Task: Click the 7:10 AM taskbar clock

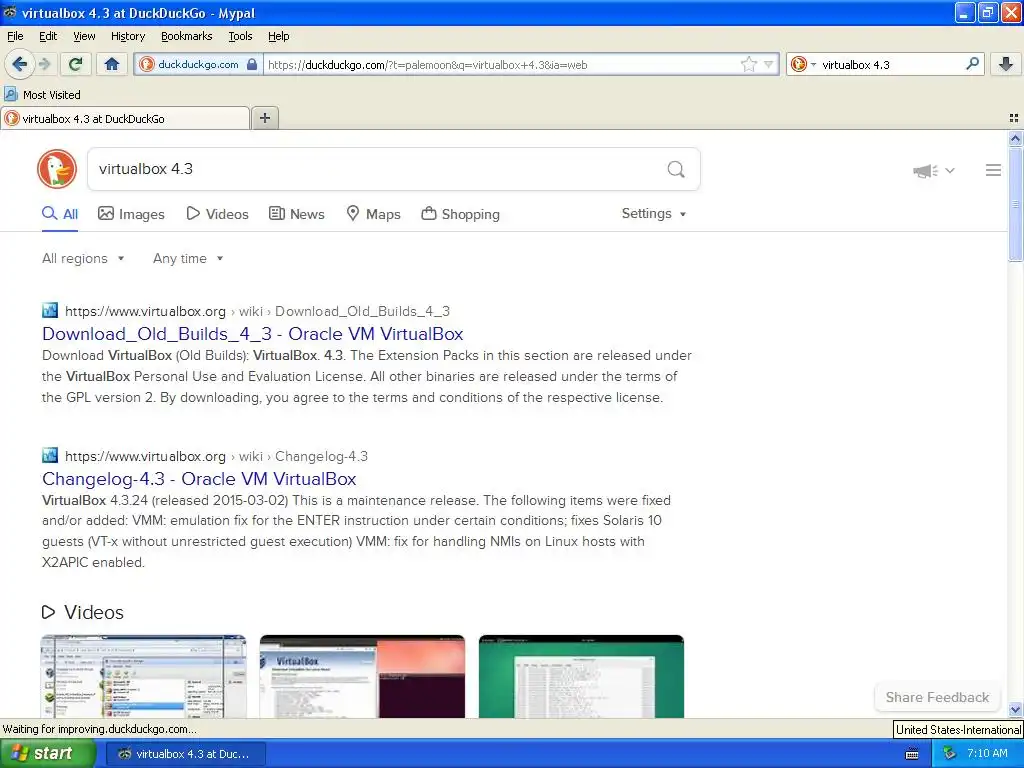Action: (x=987, y=753)
